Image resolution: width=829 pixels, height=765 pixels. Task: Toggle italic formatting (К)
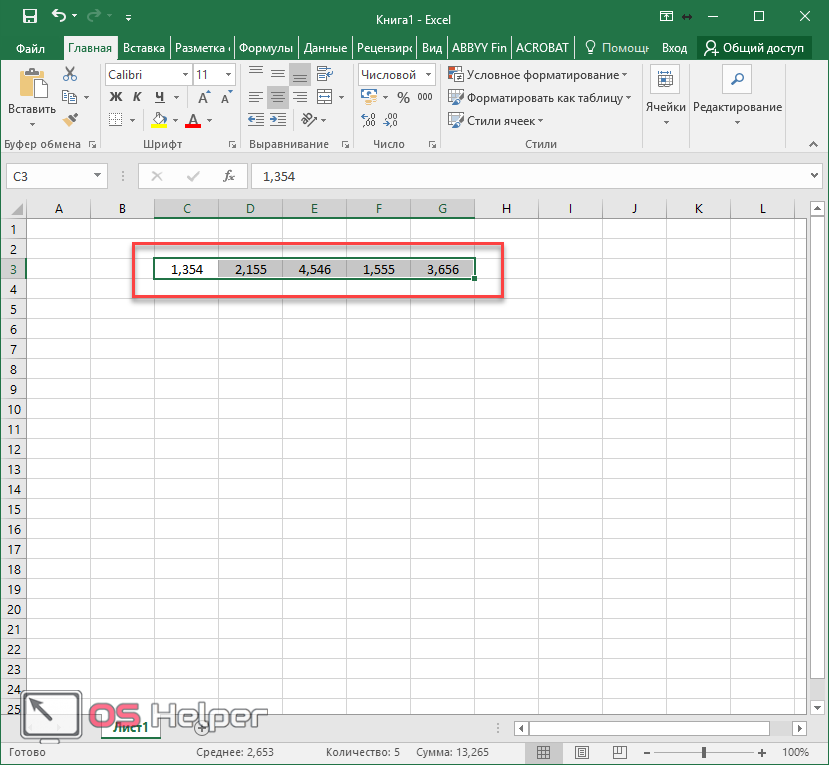(137, 97)
